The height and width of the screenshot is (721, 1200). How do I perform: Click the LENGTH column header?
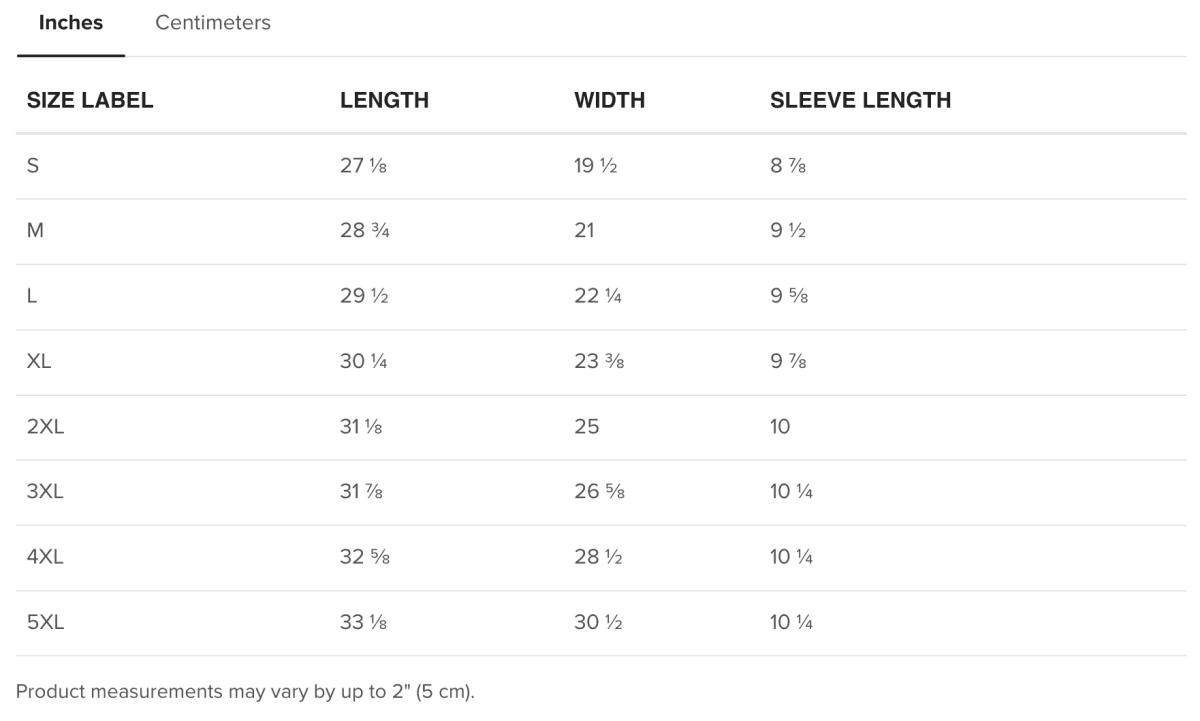(384, 100)
